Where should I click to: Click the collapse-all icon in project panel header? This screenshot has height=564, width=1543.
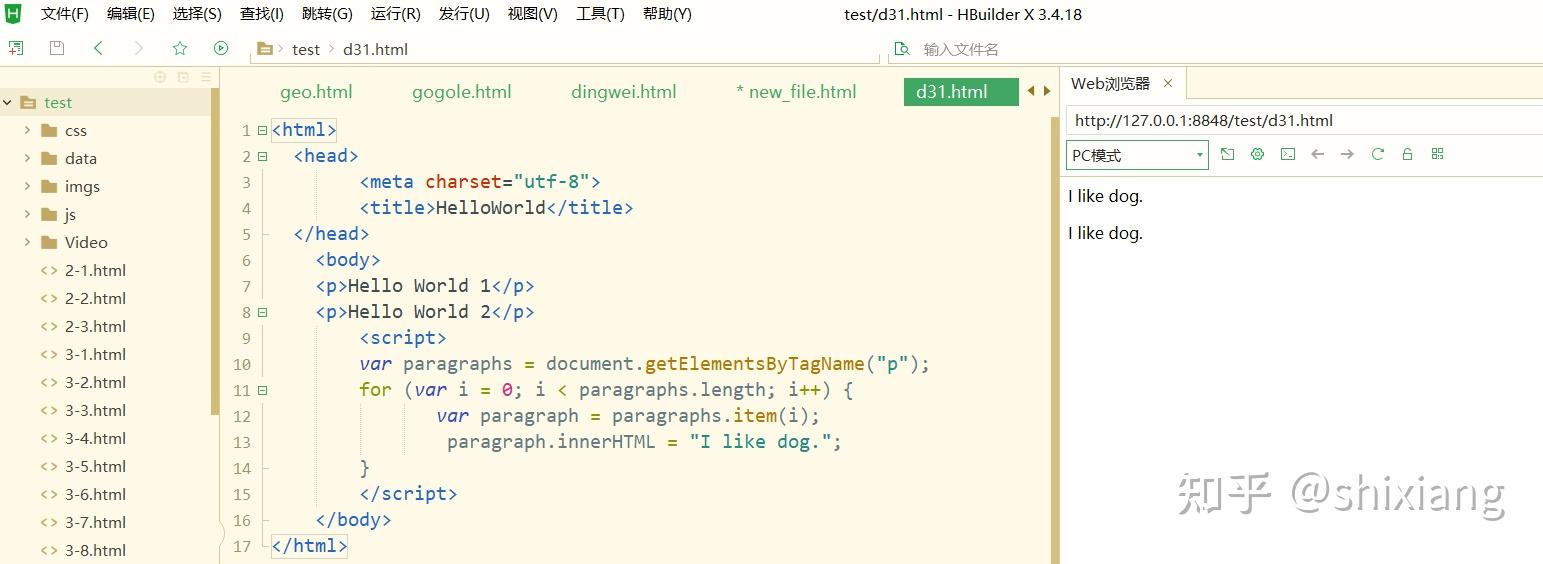pos(183,77)
